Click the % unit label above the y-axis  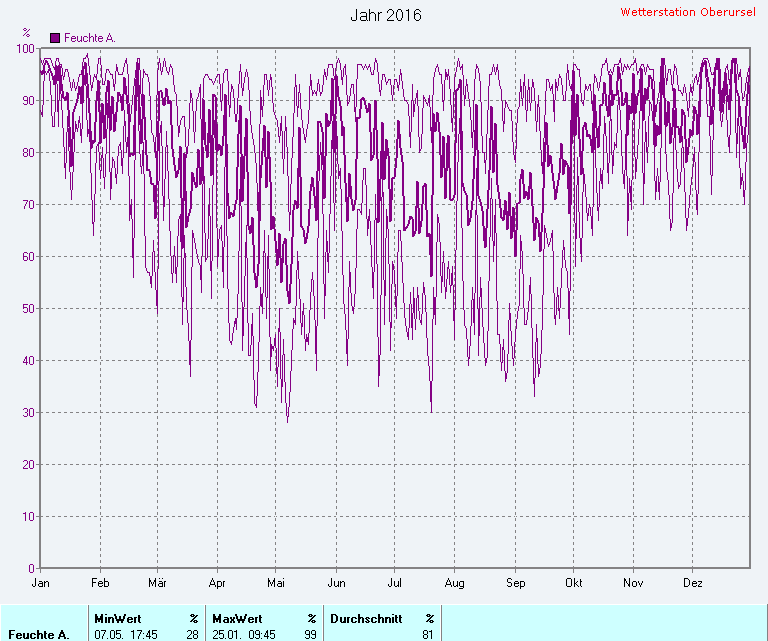26,33
